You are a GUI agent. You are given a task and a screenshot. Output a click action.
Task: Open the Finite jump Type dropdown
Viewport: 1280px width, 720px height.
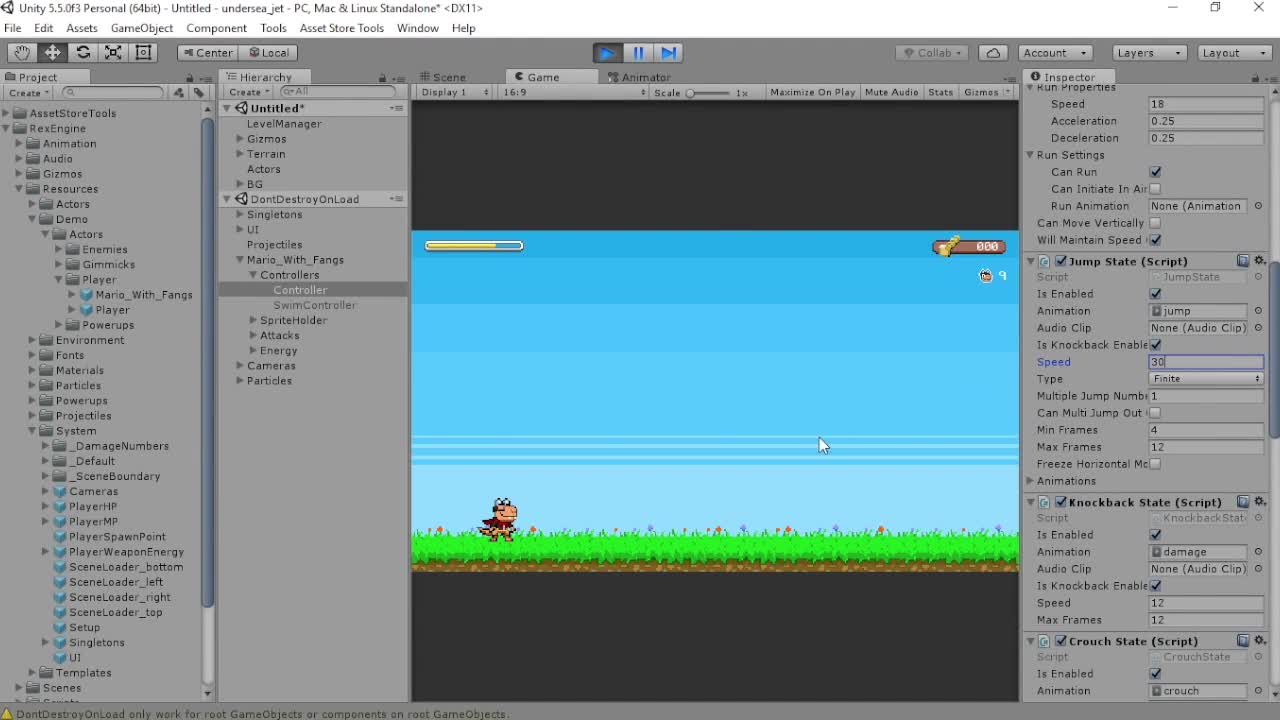[1206, 379]
